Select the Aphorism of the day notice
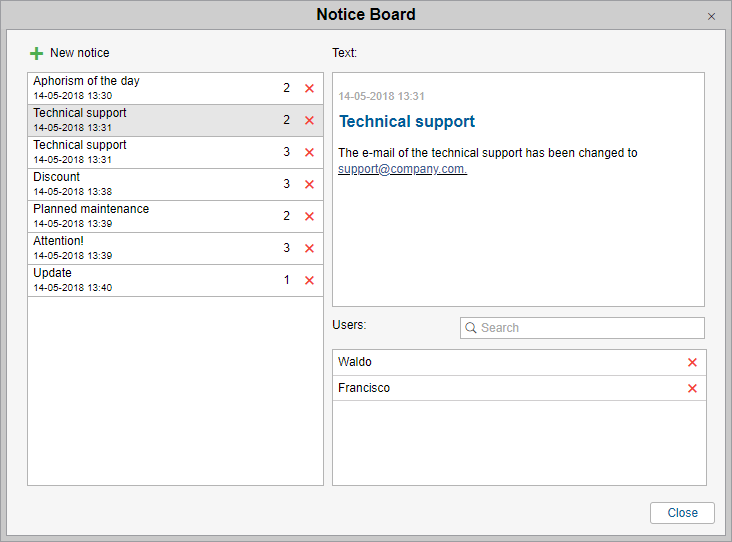Viewport: 732px width, 542px height. (120, 88)
